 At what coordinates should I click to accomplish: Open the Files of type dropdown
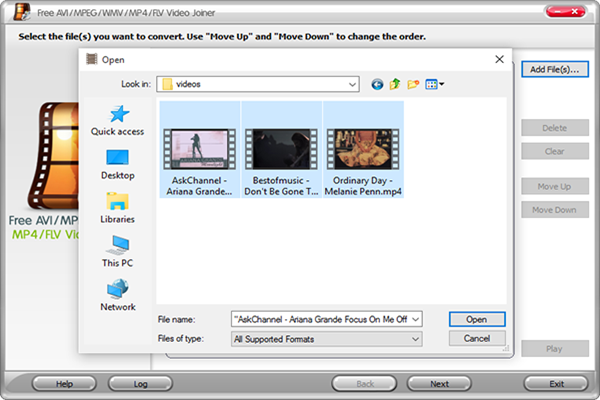coord(416,339)
